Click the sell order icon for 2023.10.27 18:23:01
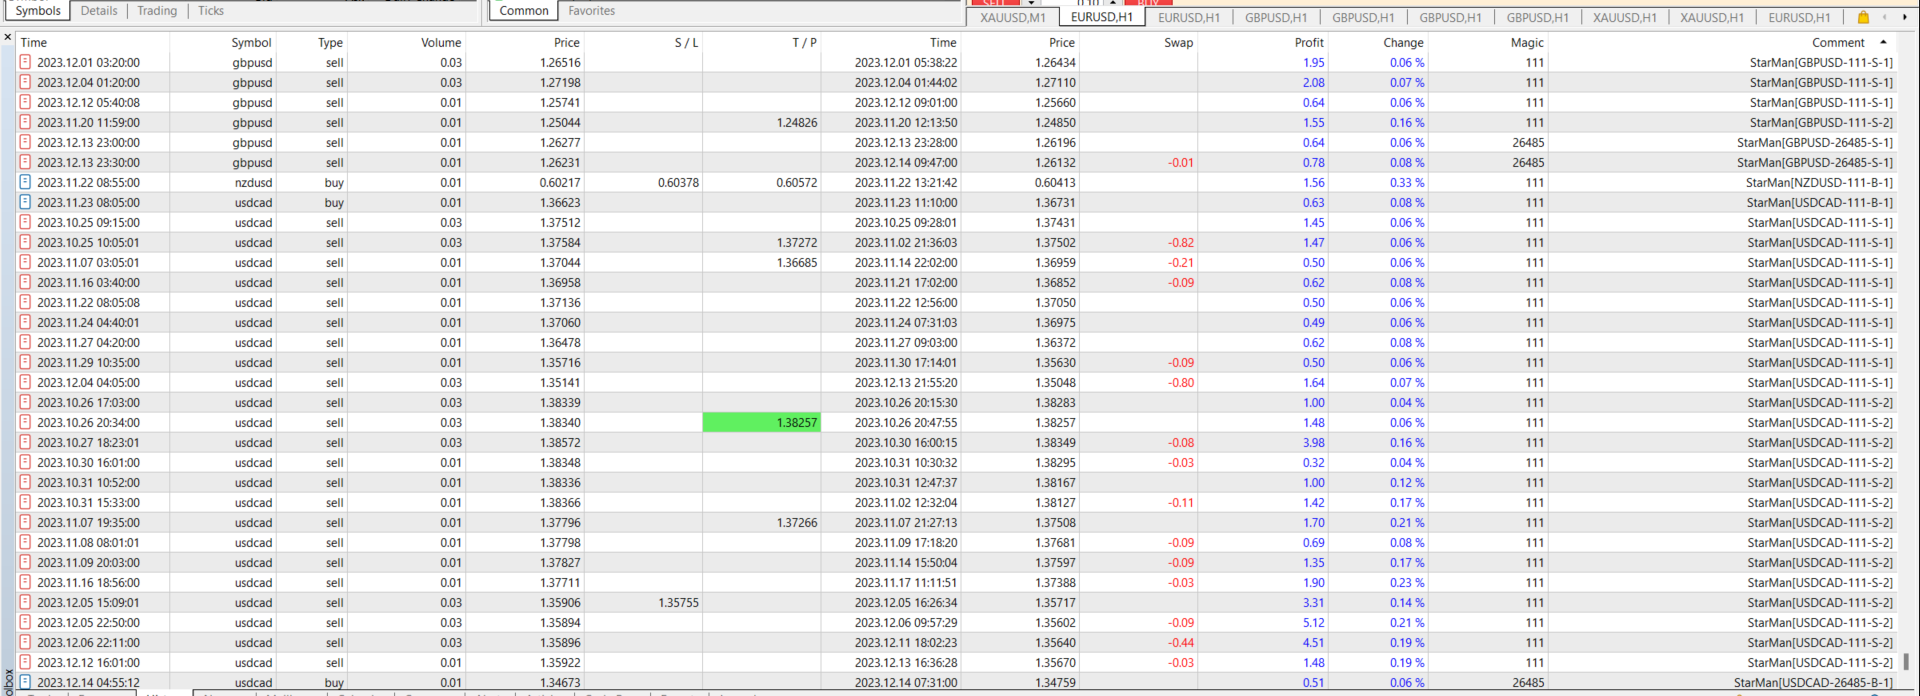 coord(25,442)
